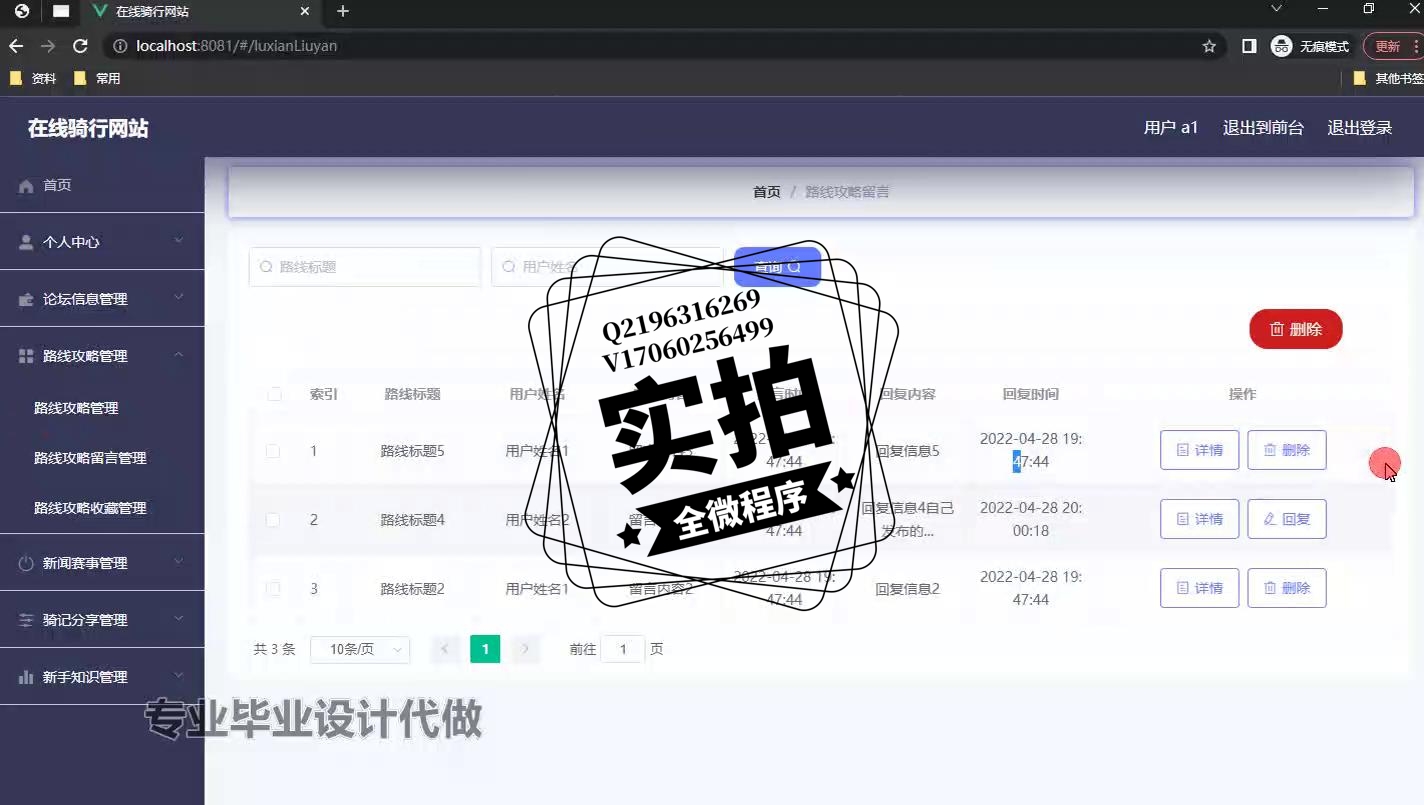The image size is (1424, 805).
Task: Click the icon beside 论坛信息管理
Action: click(x=26, y=300)
